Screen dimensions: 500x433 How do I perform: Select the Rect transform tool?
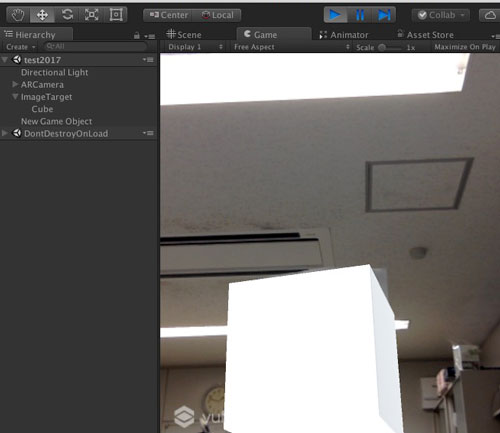(116, 15)
